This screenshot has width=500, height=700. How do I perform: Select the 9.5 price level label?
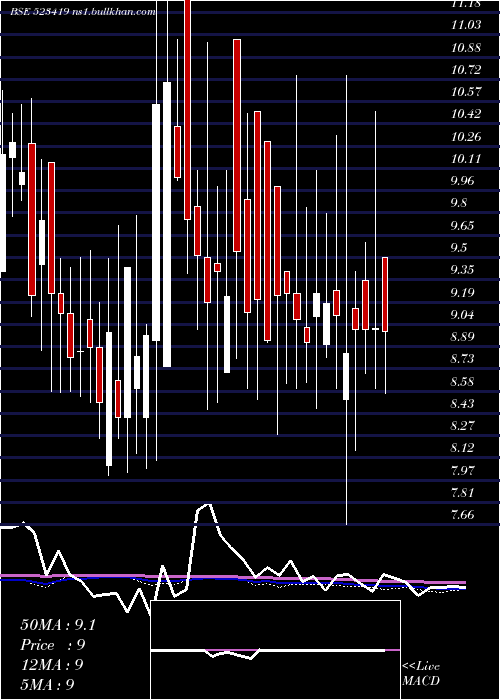pyautogui.click(x=460, y=248)
